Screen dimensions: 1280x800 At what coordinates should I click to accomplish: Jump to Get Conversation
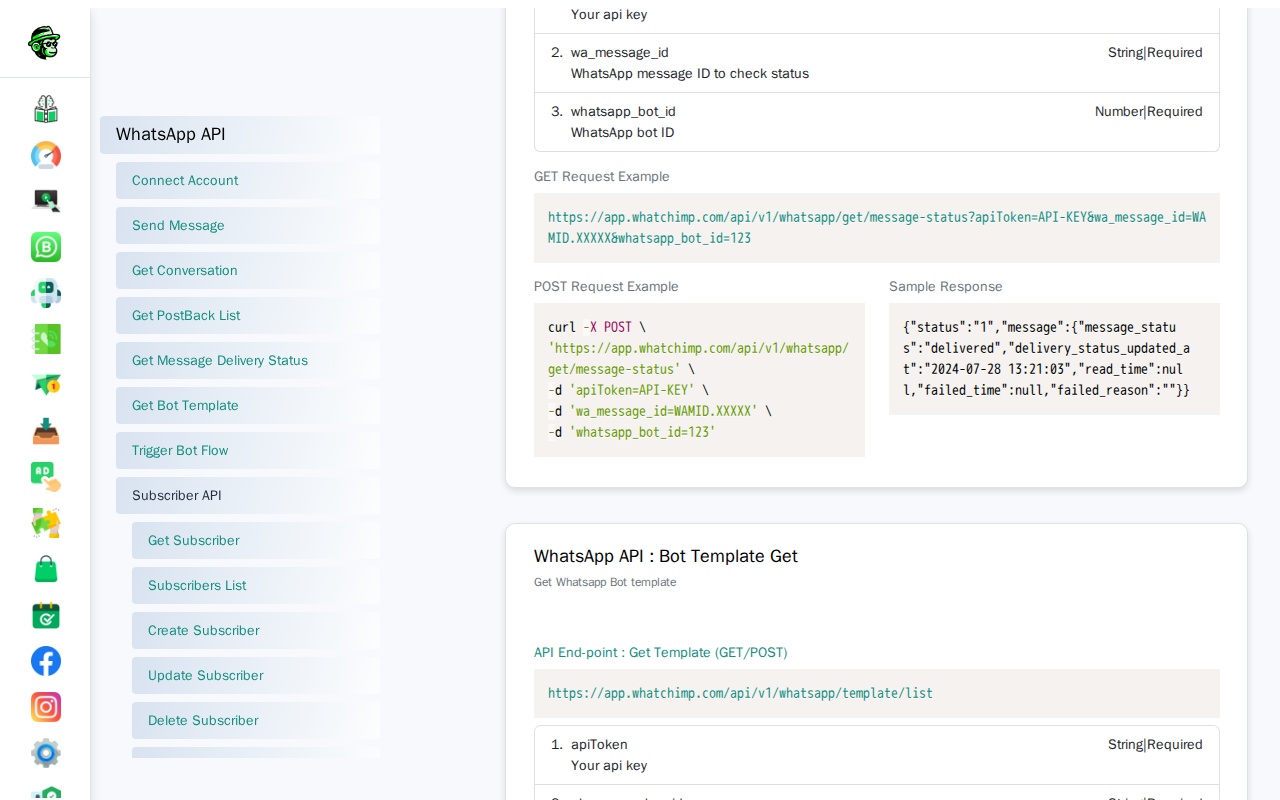point(248,271)
